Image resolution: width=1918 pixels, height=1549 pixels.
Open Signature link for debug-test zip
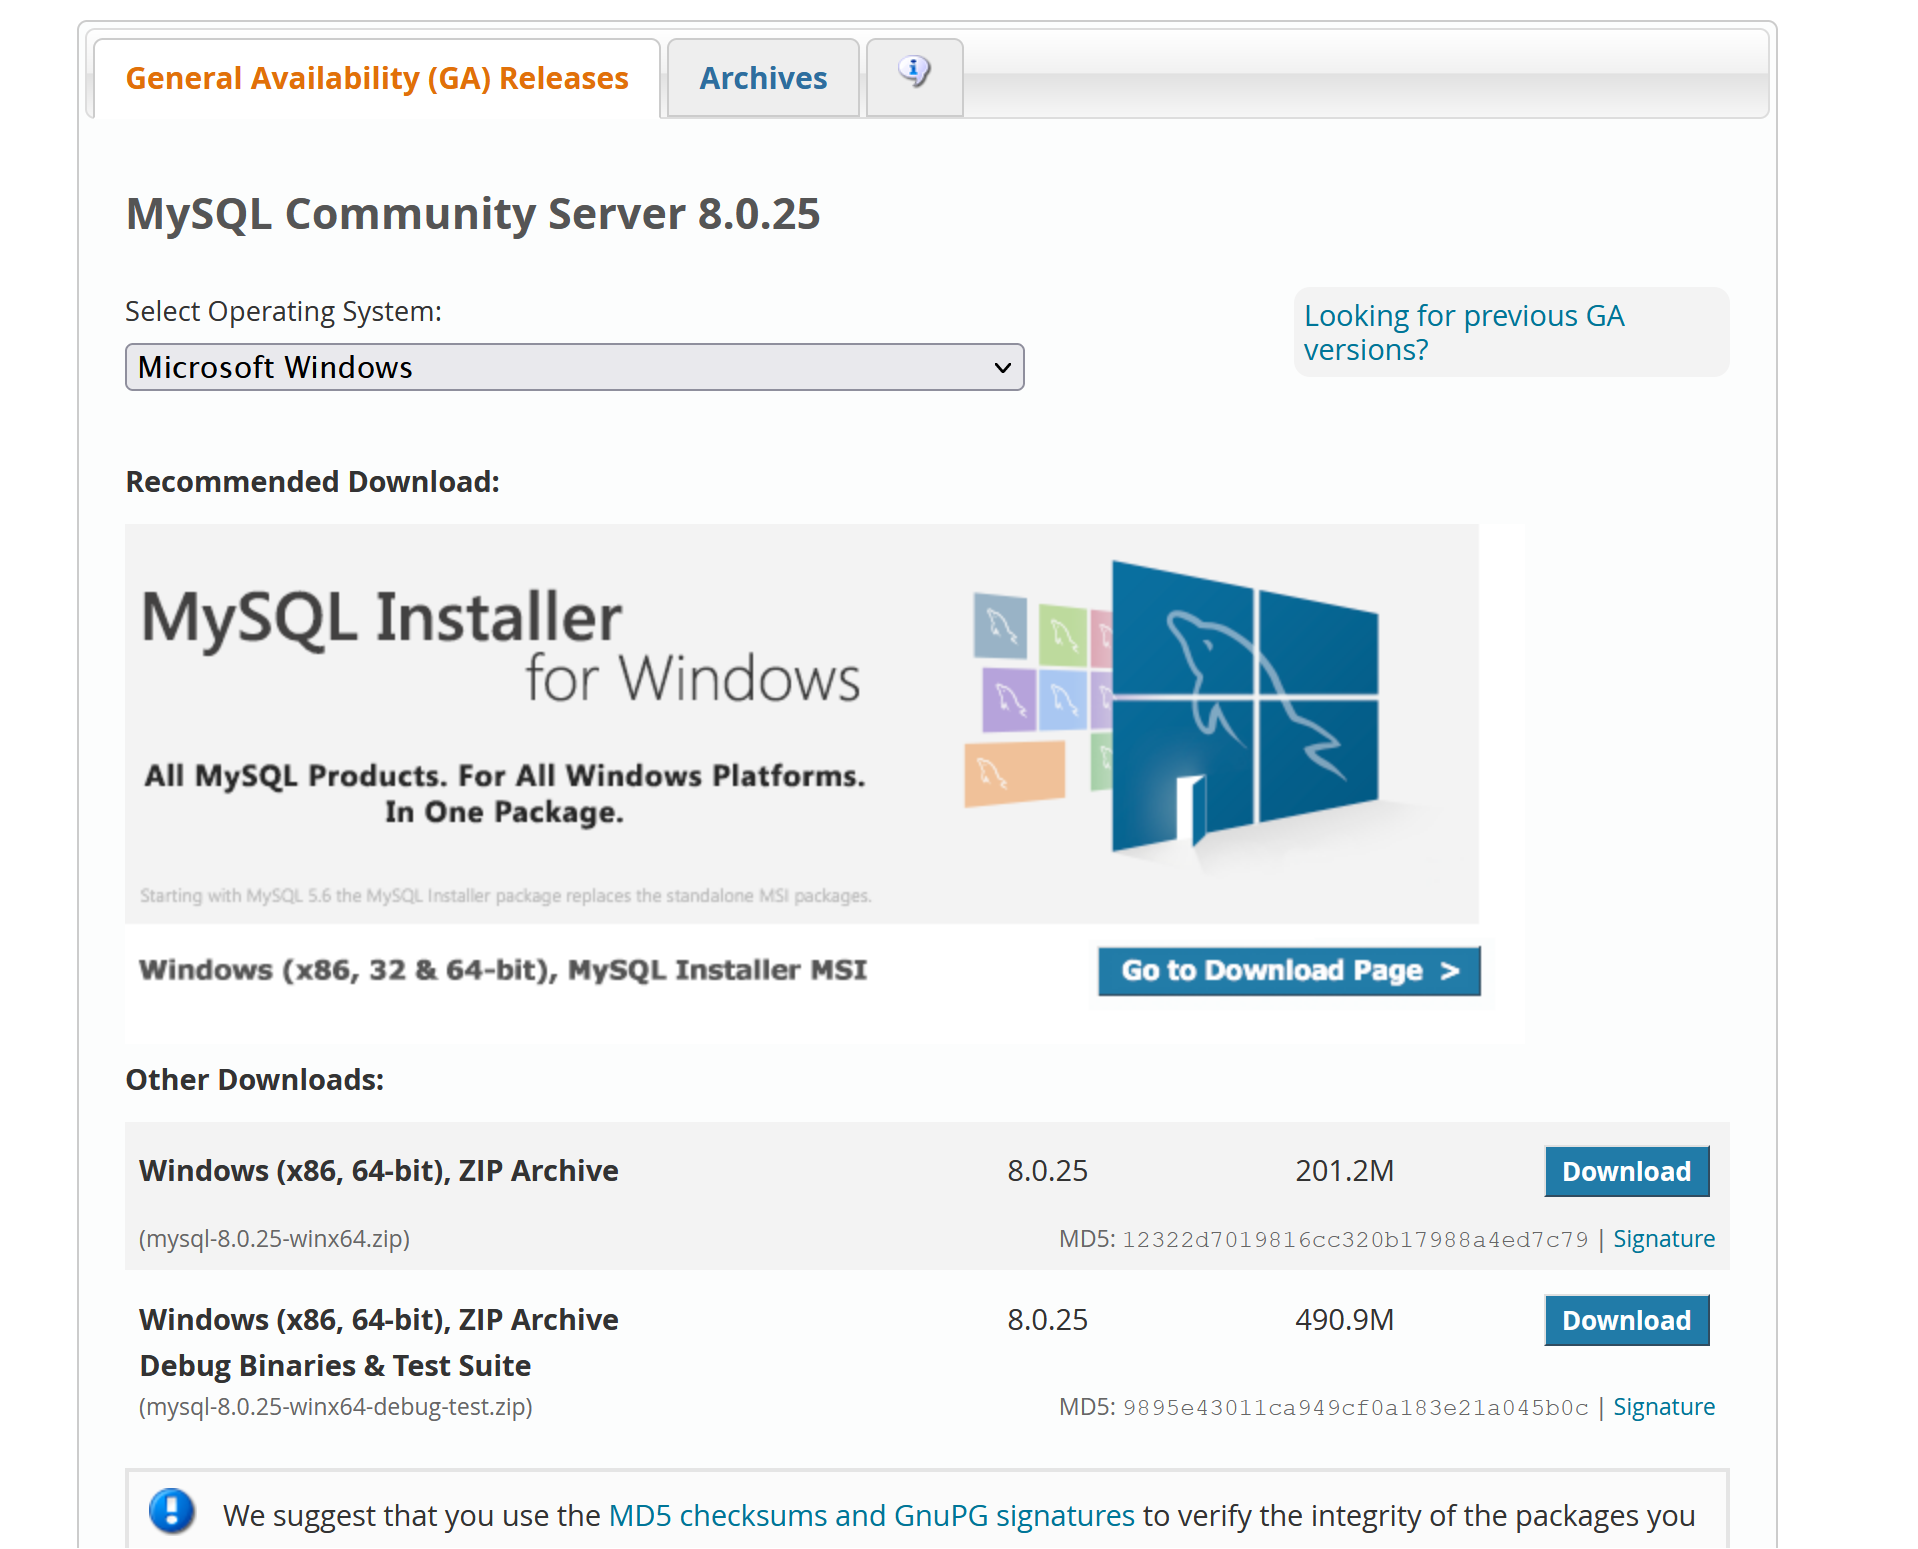coord(1663,1407)
